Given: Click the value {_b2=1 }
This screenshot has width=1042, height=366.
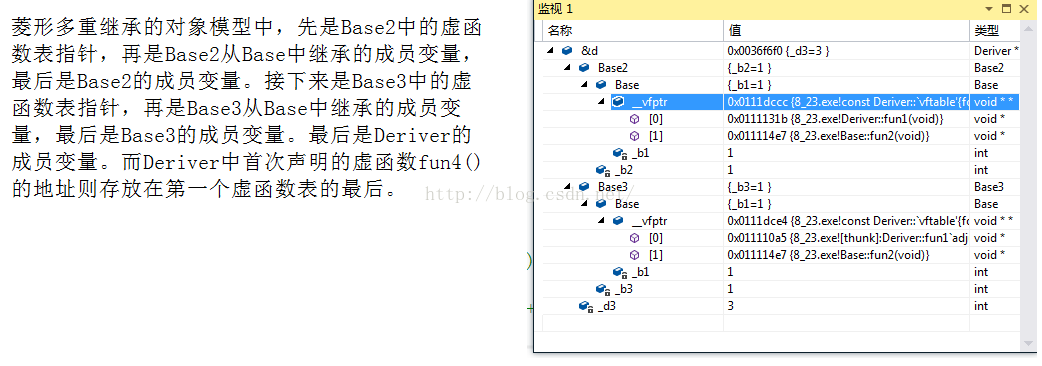Looking at the screenshot, I should pos(750,68).
